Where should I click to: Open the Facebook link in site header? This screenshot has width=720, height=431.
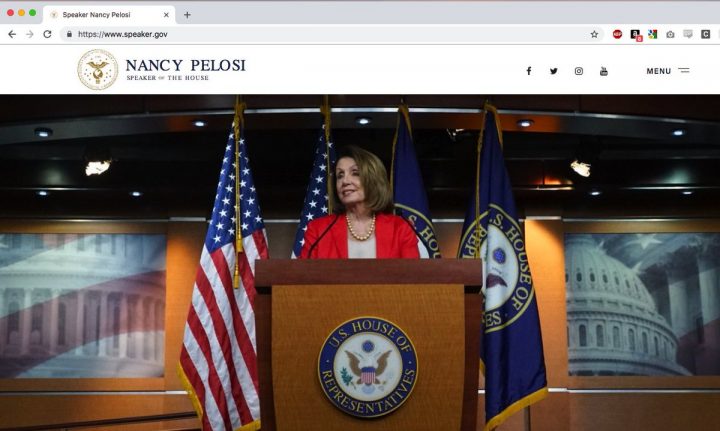pyautogui.click(x=529, y=71)
